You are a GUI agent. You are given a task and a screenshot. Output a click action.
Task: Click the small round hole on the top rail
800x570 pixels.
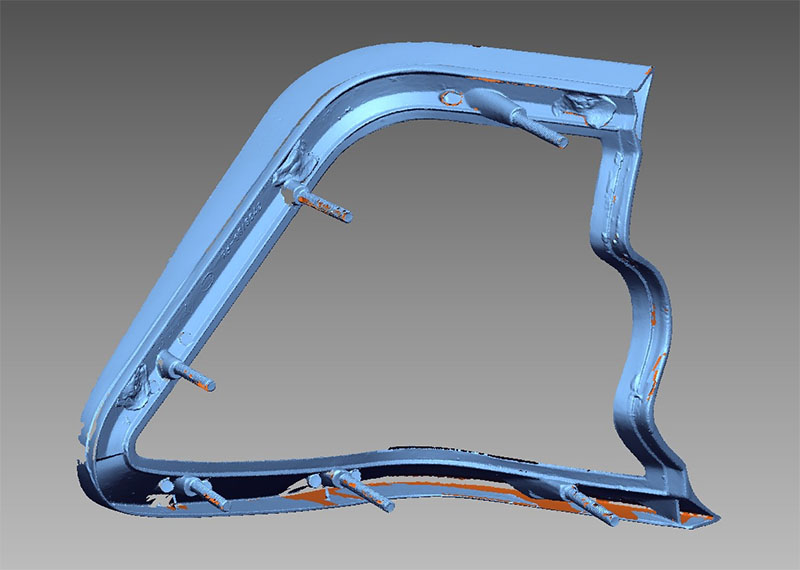[450, 97]
